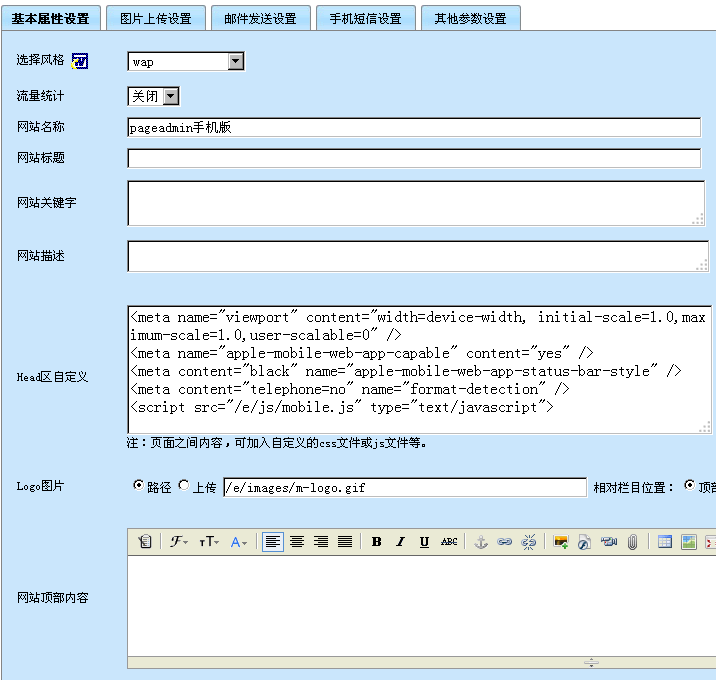This screenshot has width=716, height=680.
Task: Click the 网站标题 input field
Action: point(414,158)
